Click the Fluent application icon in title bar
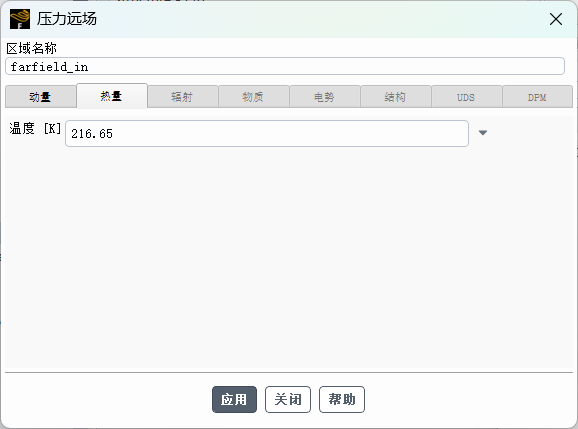The image size is (578, 429). (20, 19)
